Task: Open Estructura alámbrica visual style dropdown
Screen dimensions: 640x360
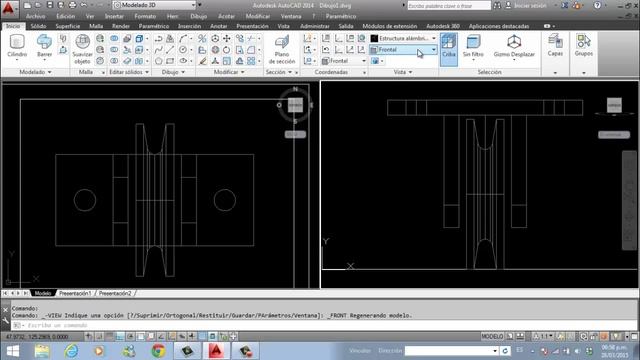Action: (403, 38)
